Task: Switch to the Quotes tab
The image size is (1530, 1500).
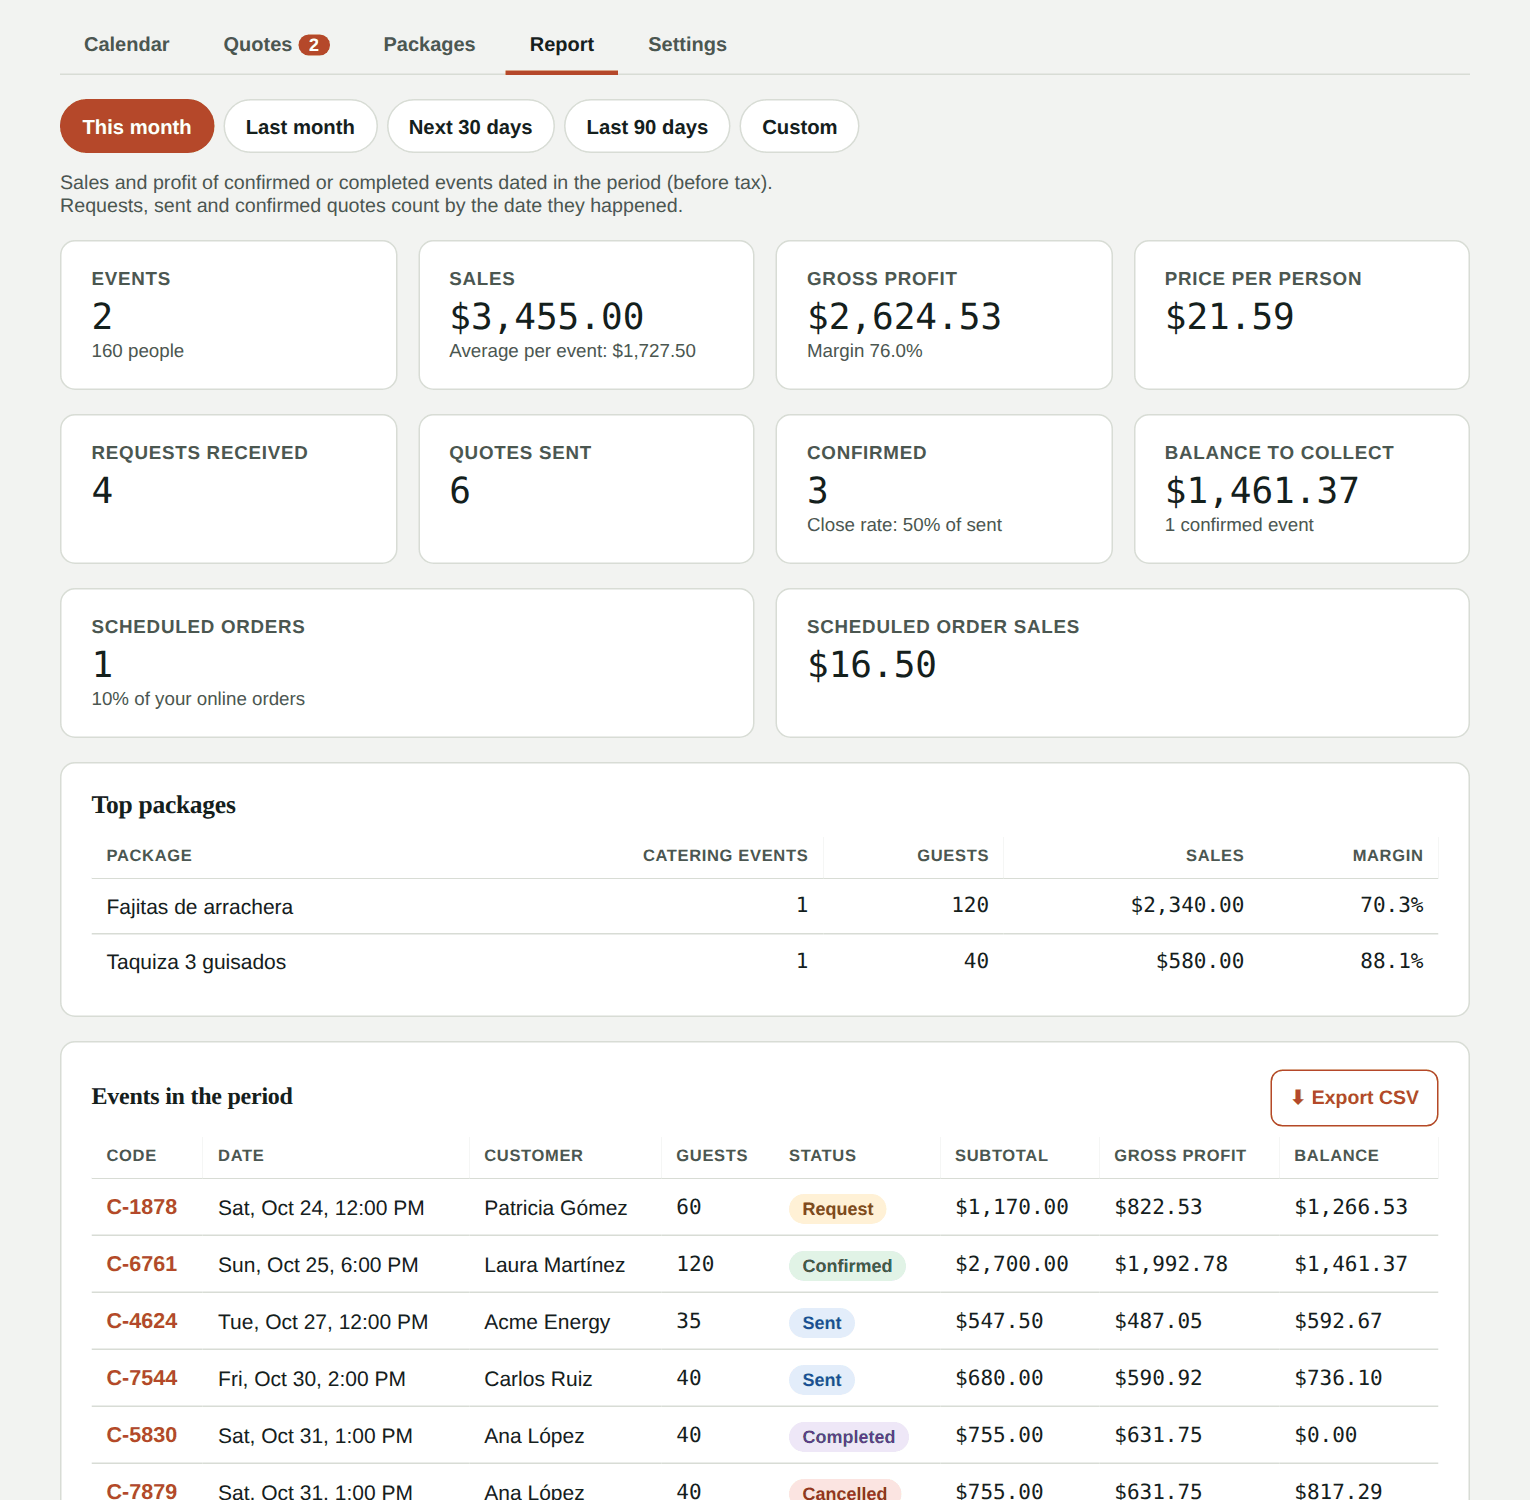Action: (276, 44)
